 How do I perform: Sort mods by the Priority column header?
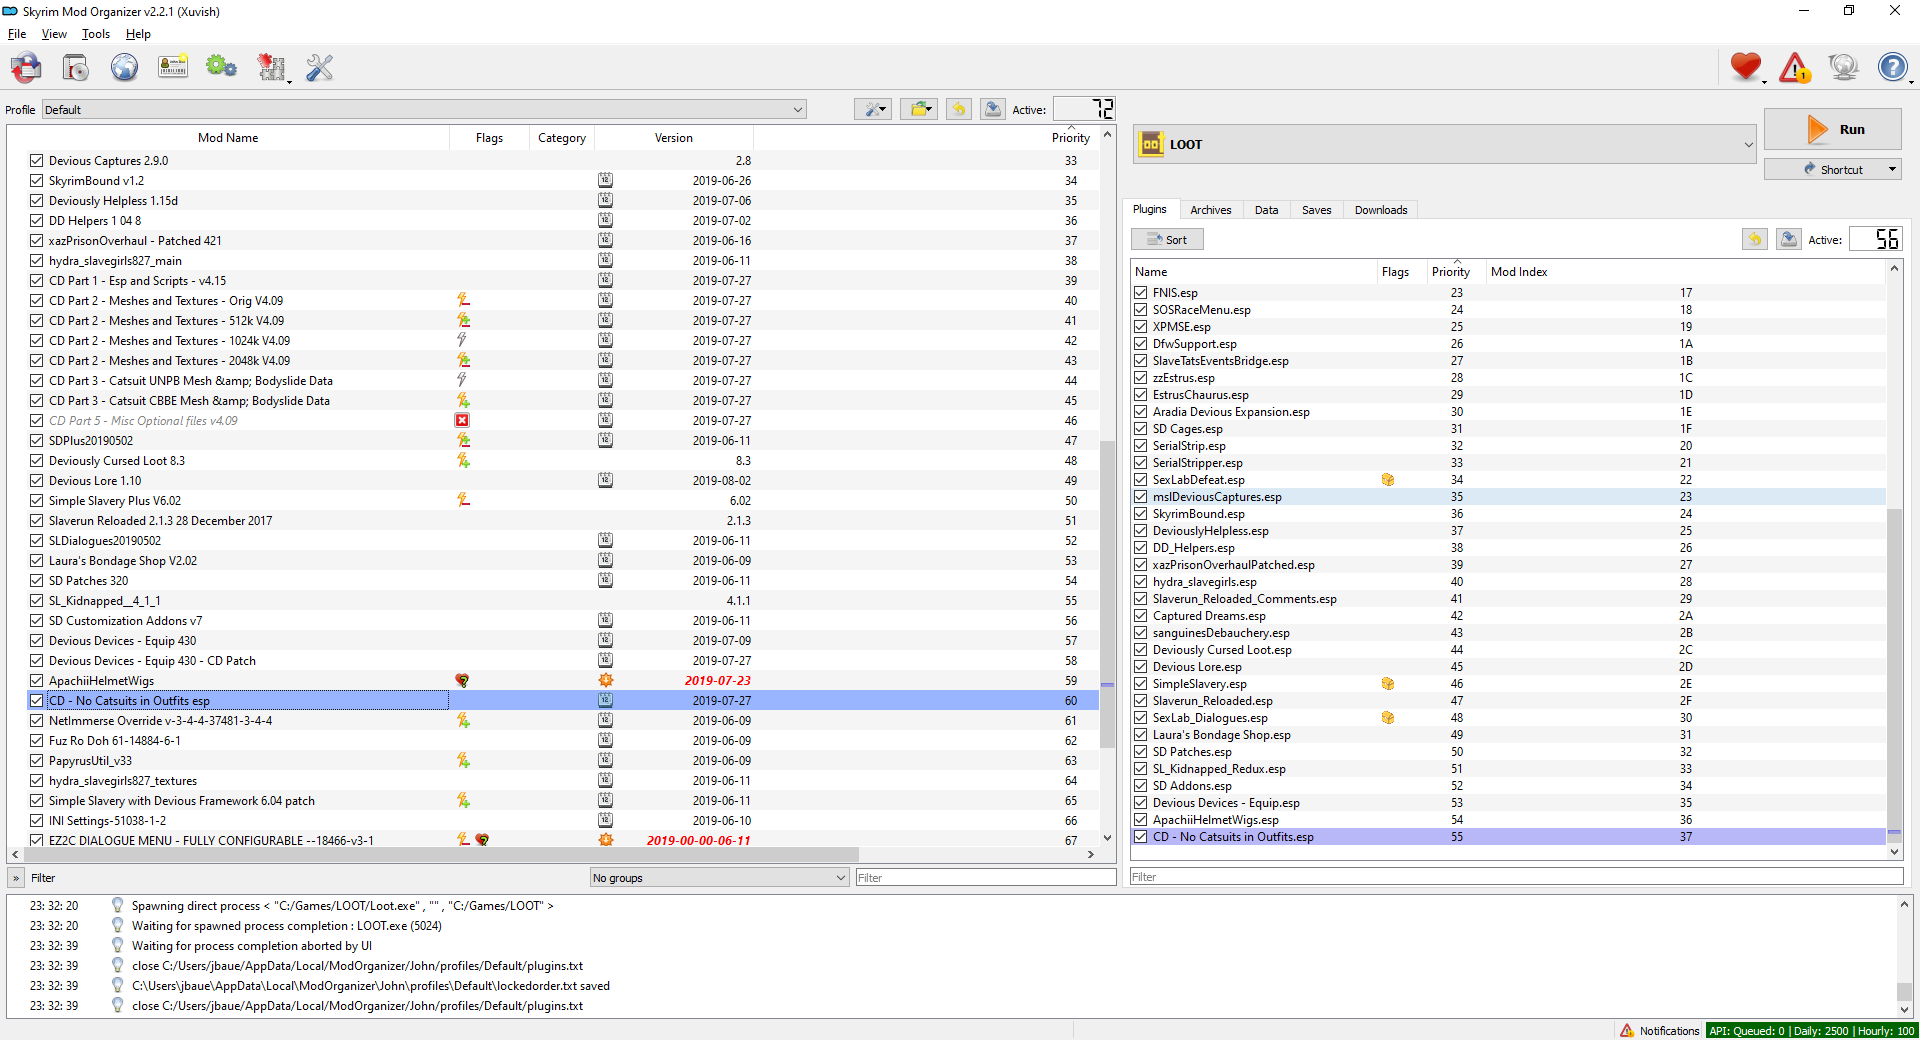point(1070,138)
